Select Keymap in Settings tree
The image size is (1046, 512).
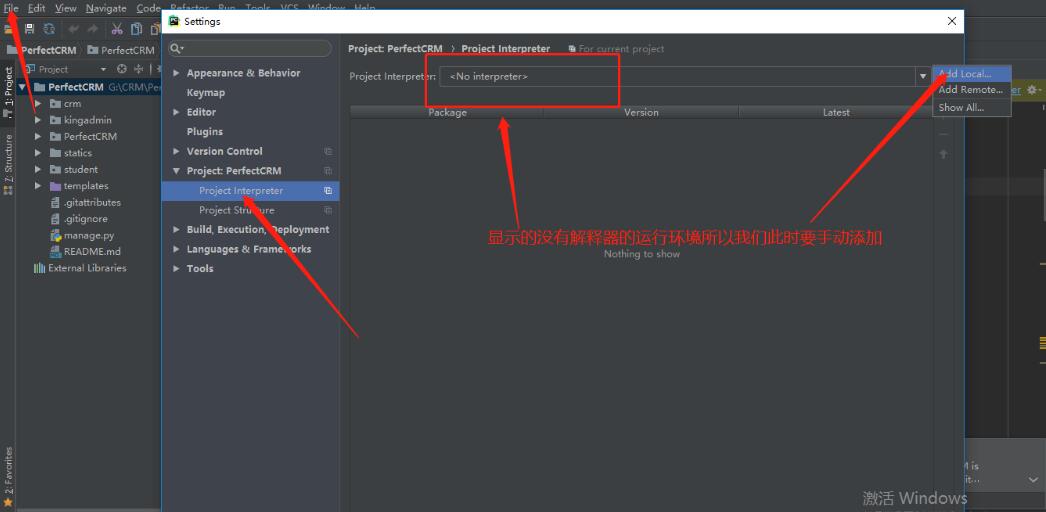205,93
